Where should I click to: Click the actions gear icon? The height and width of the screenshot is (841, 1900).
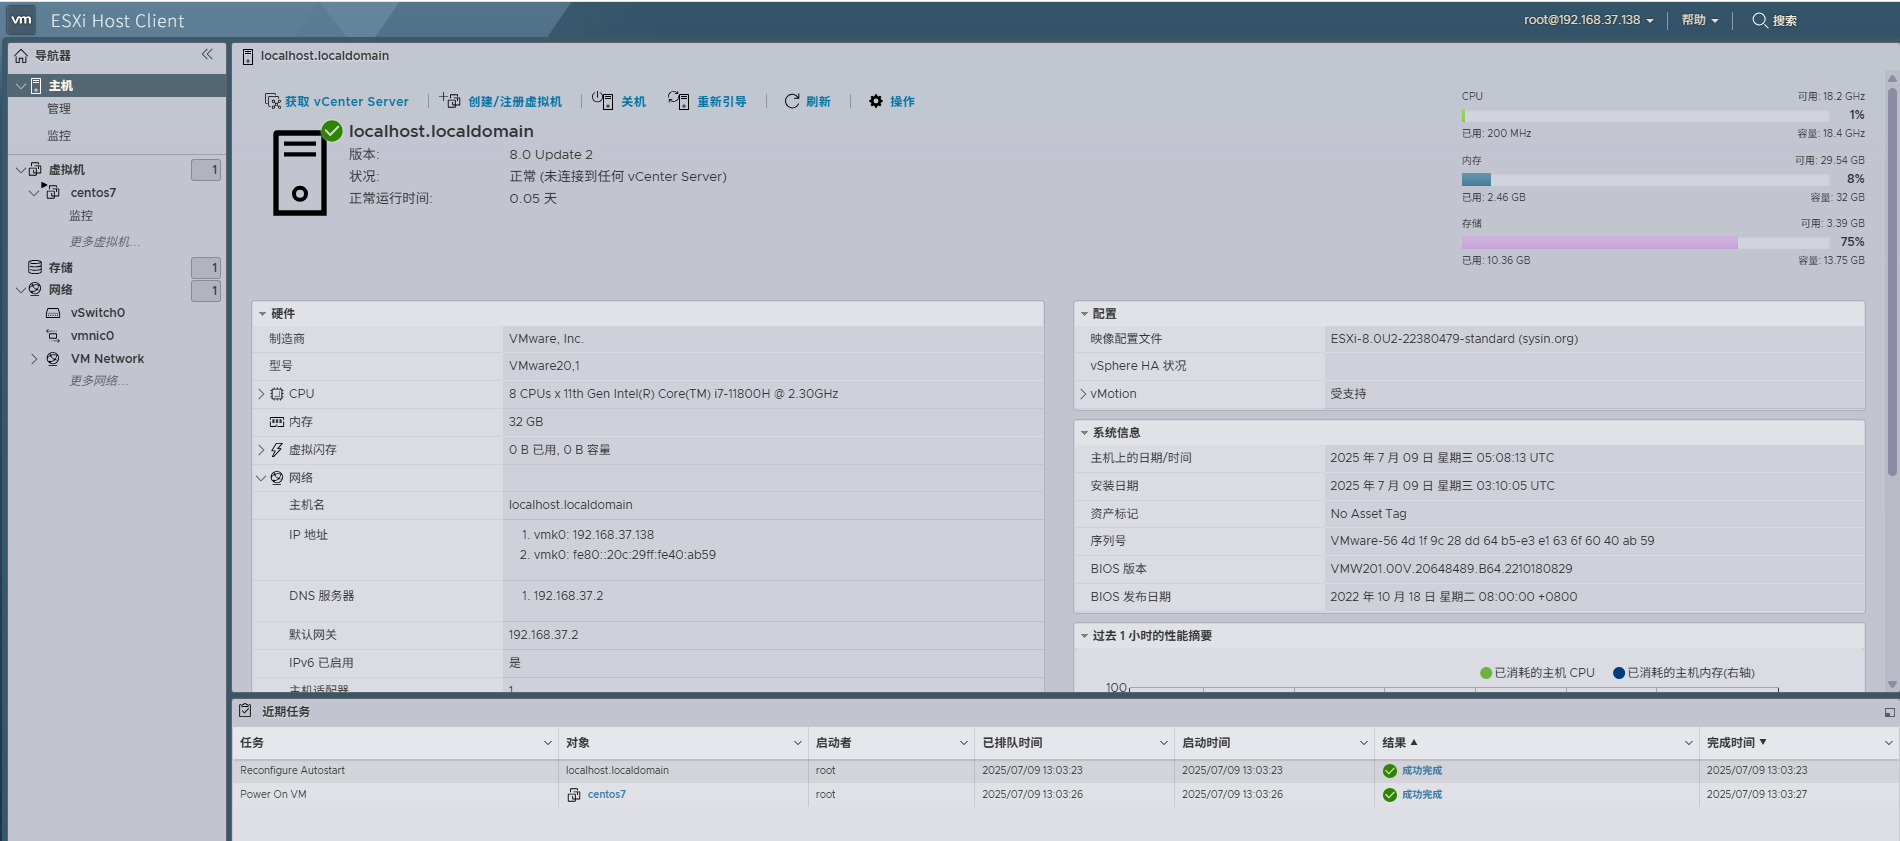pos(876,101)
